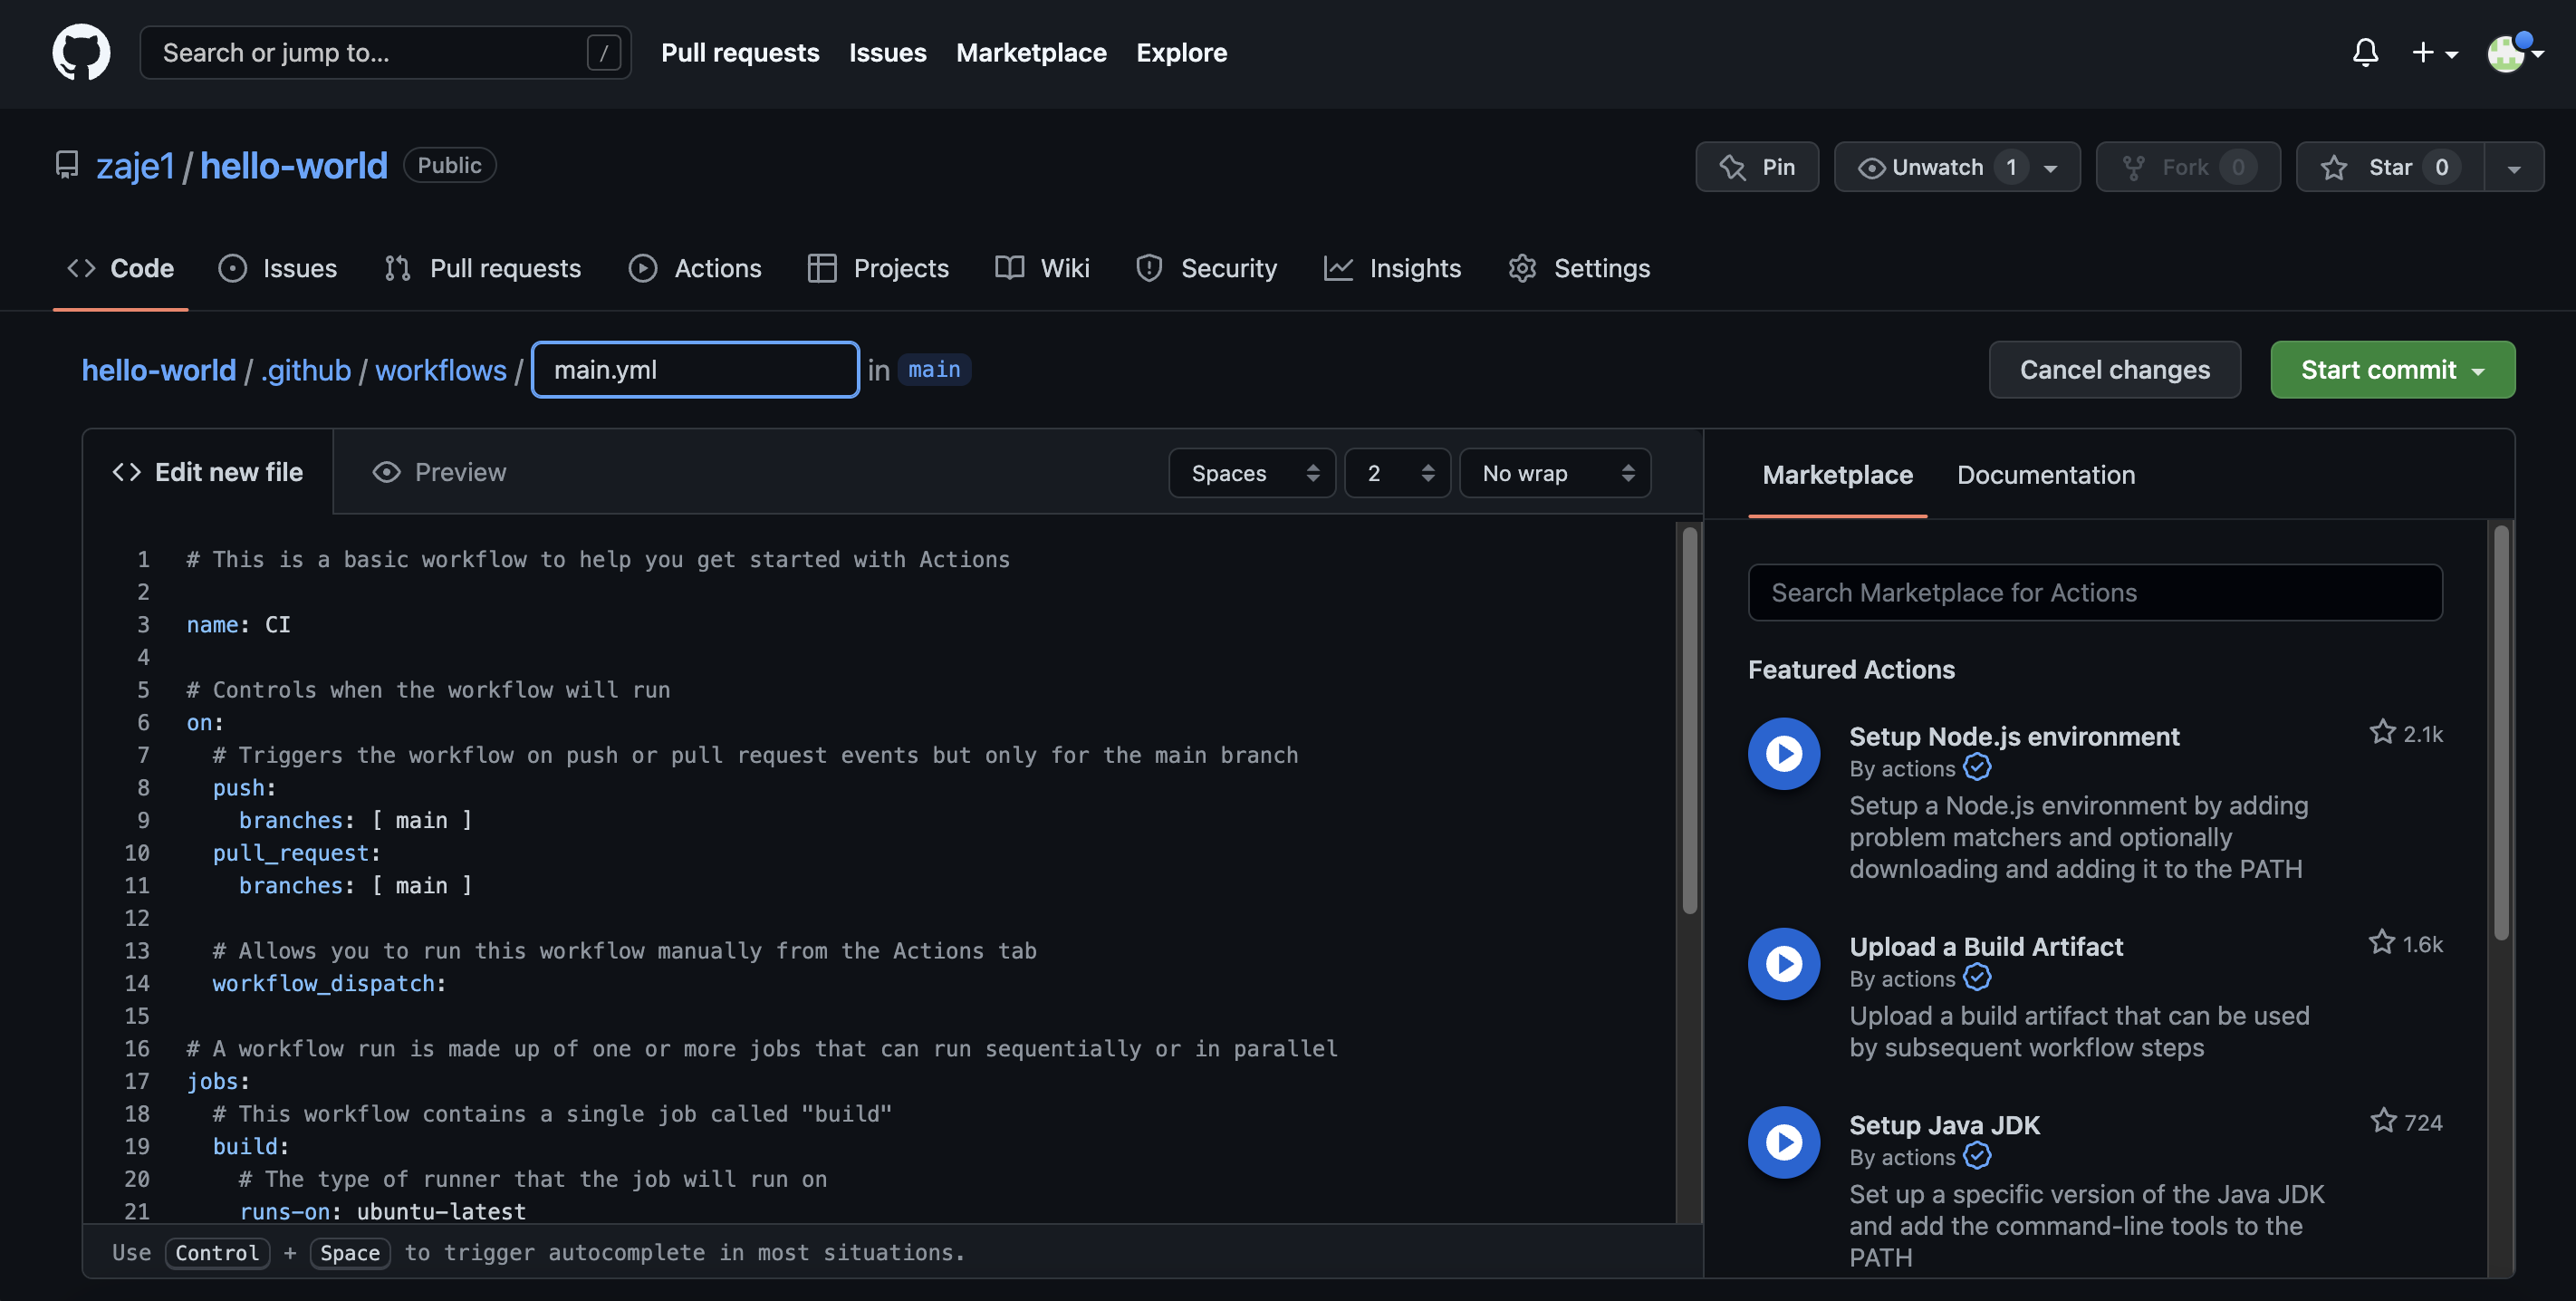
Task: Click the Setup Java JDK play icon
Action: click(x=1784, y=1141)
